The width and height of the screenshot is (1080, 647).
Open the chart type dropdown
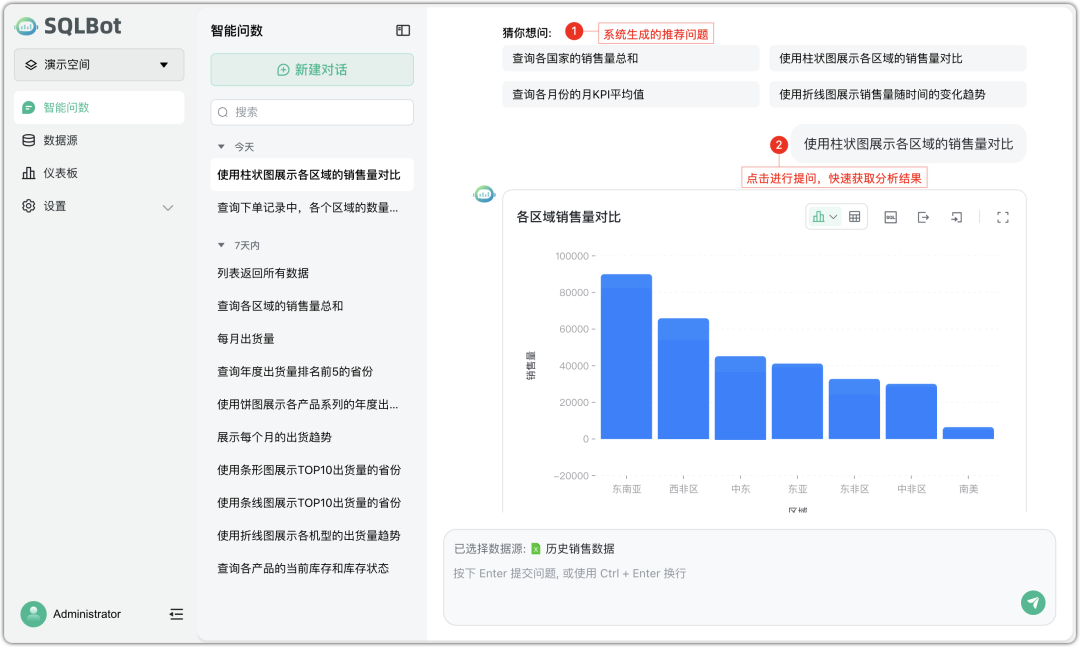pos(833,216)
